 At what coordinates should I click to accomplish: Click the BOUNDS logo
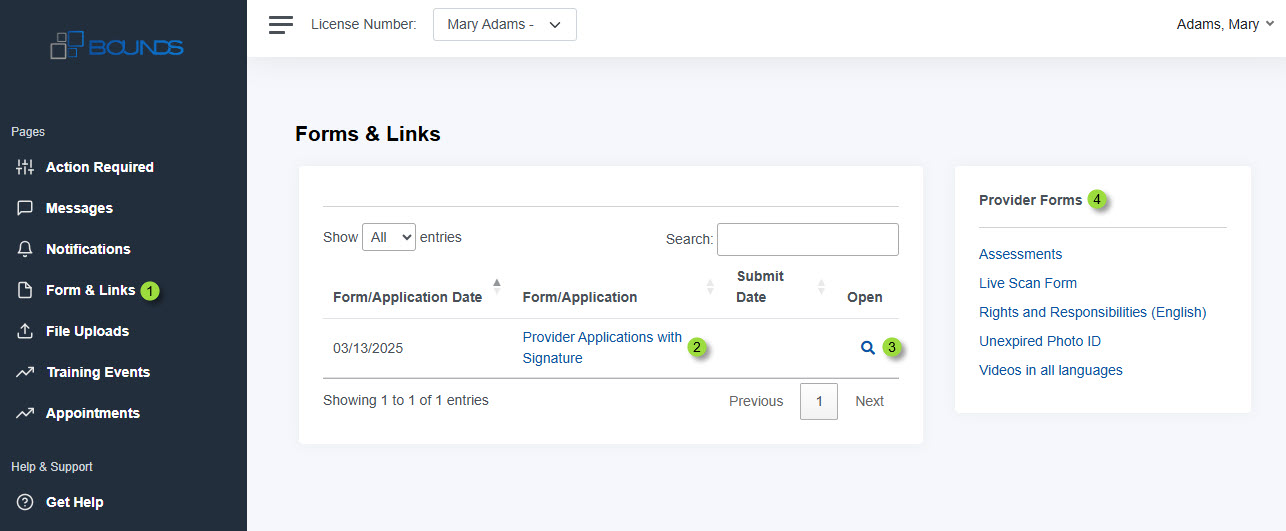pos(117,46)
